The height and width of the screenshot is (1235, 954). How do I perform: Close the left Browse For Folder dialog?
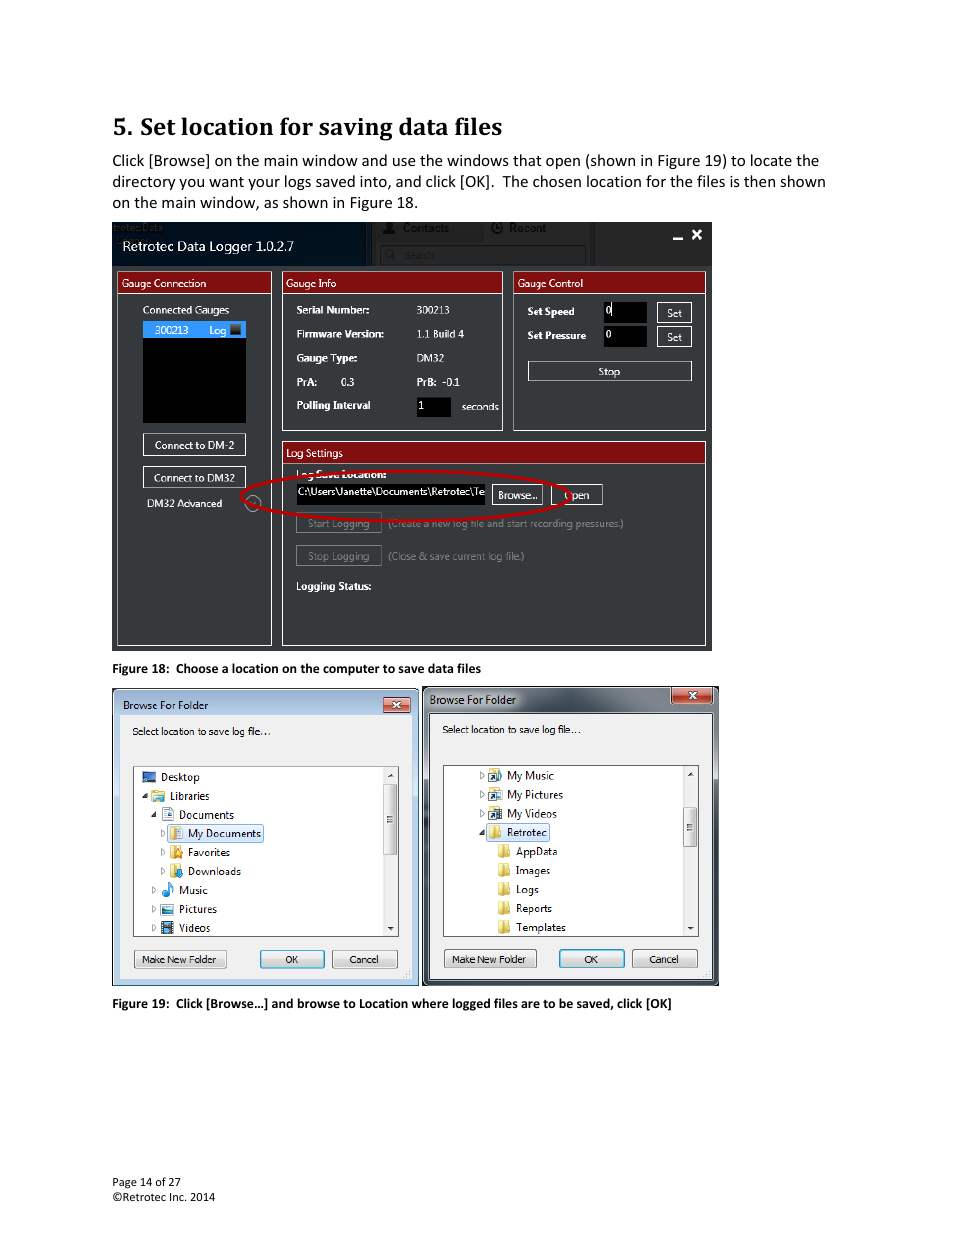tap(397, 705)
